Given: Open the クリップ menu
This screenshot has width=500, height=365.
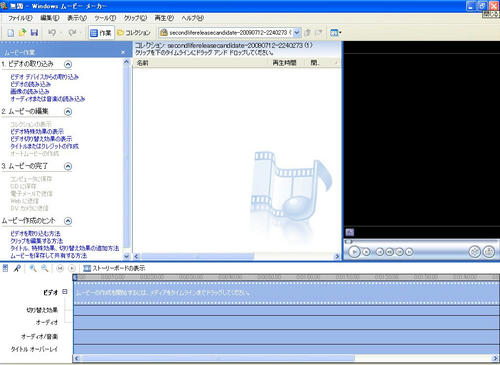Looking at the screenshot, I should coord(135,18).
